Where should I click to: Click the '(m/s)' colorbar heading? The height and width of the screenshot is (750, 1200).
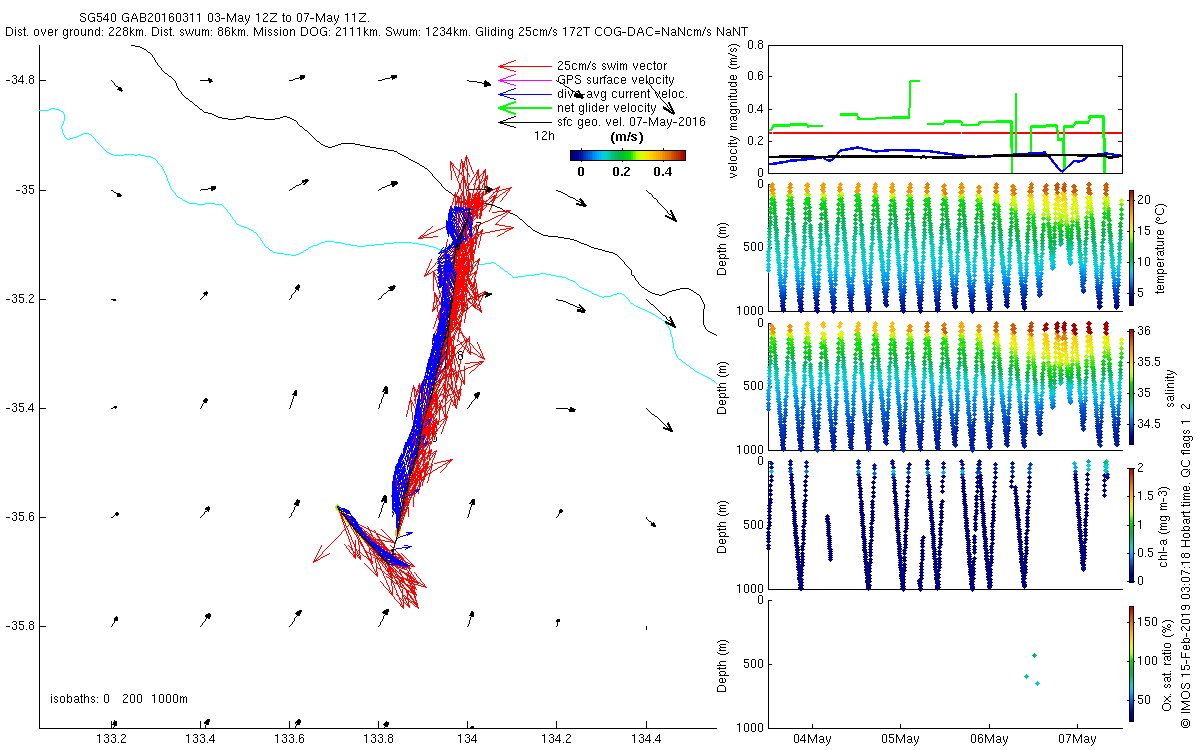626,137
